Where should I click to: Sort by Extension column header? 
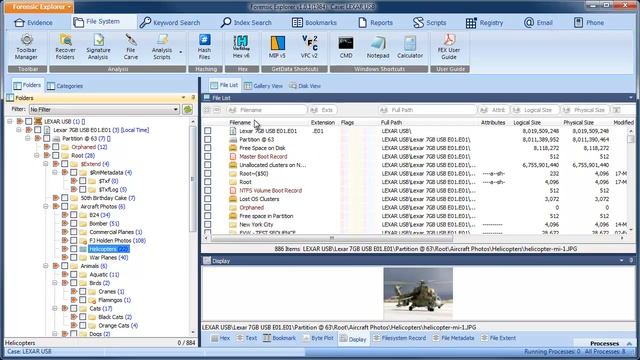322,122
